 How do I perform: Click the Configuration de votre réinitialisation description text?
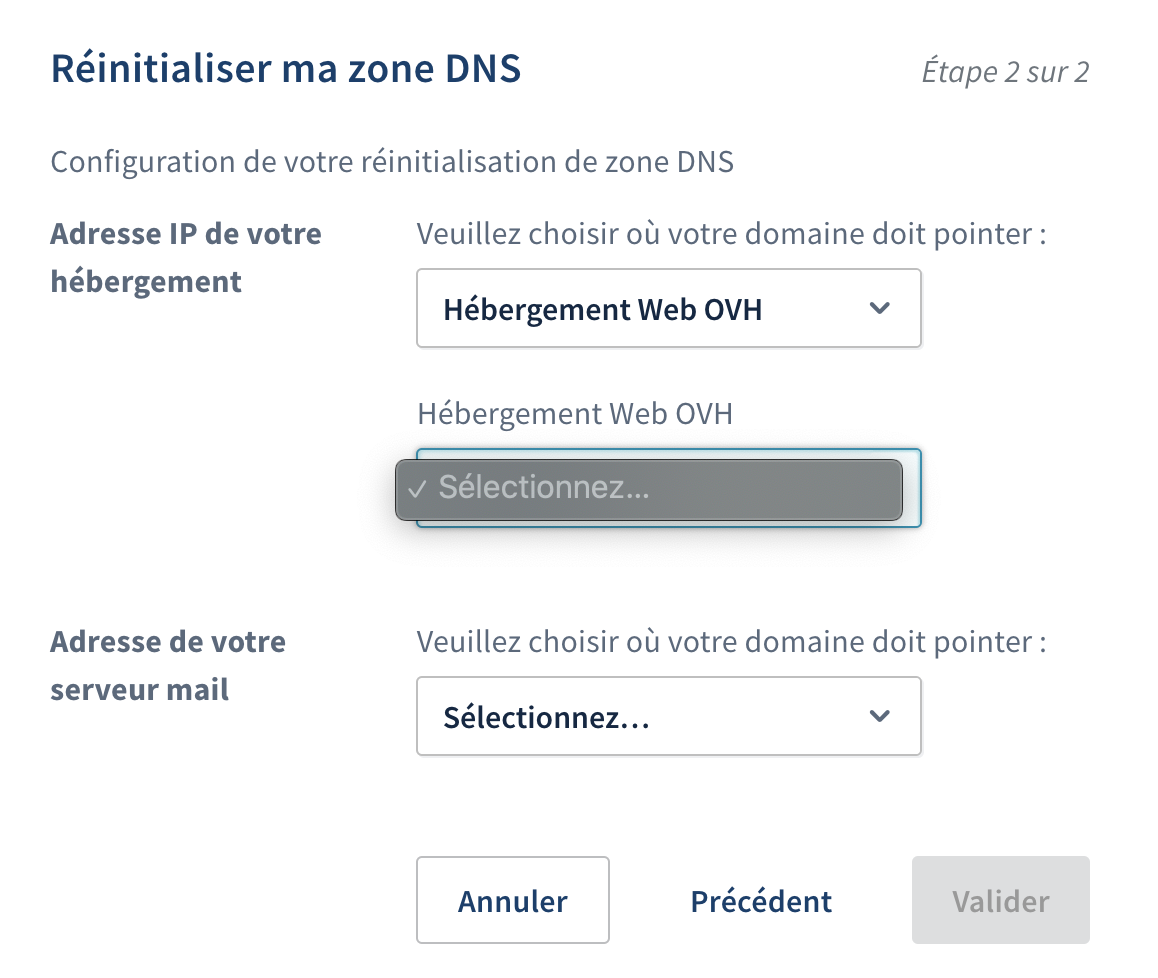(392, 162)
